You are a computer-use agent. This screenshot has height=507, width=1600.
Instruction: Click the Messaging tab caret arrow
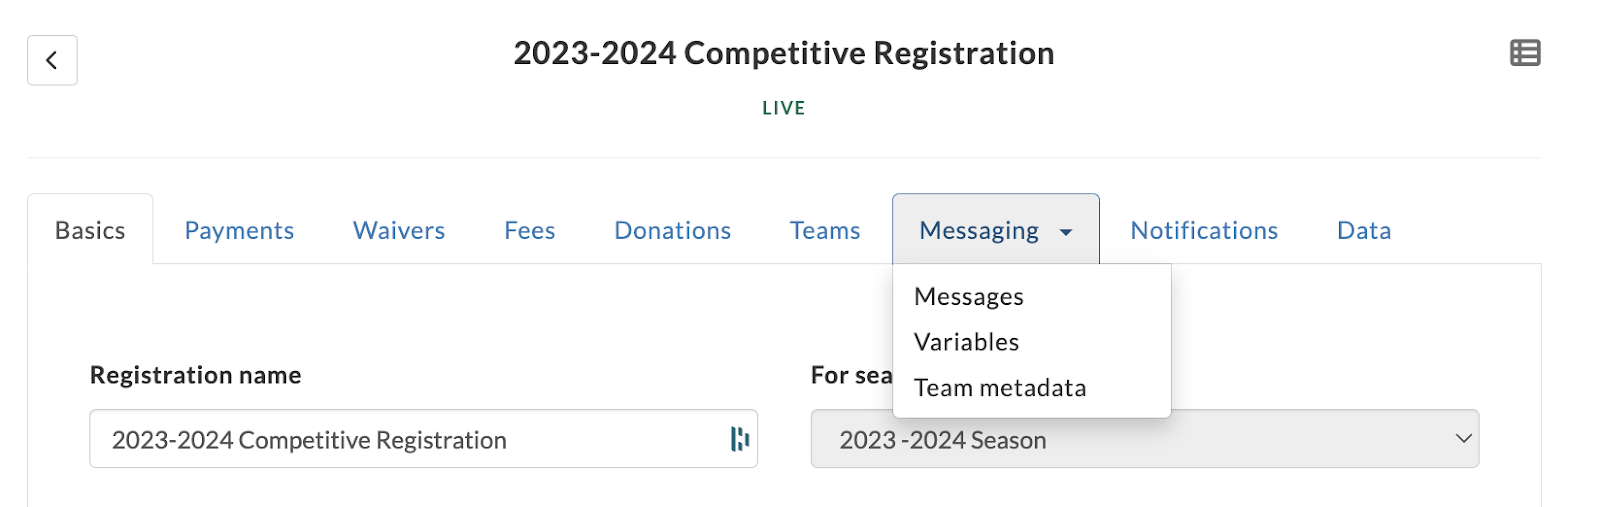(x=1066, y=232)
